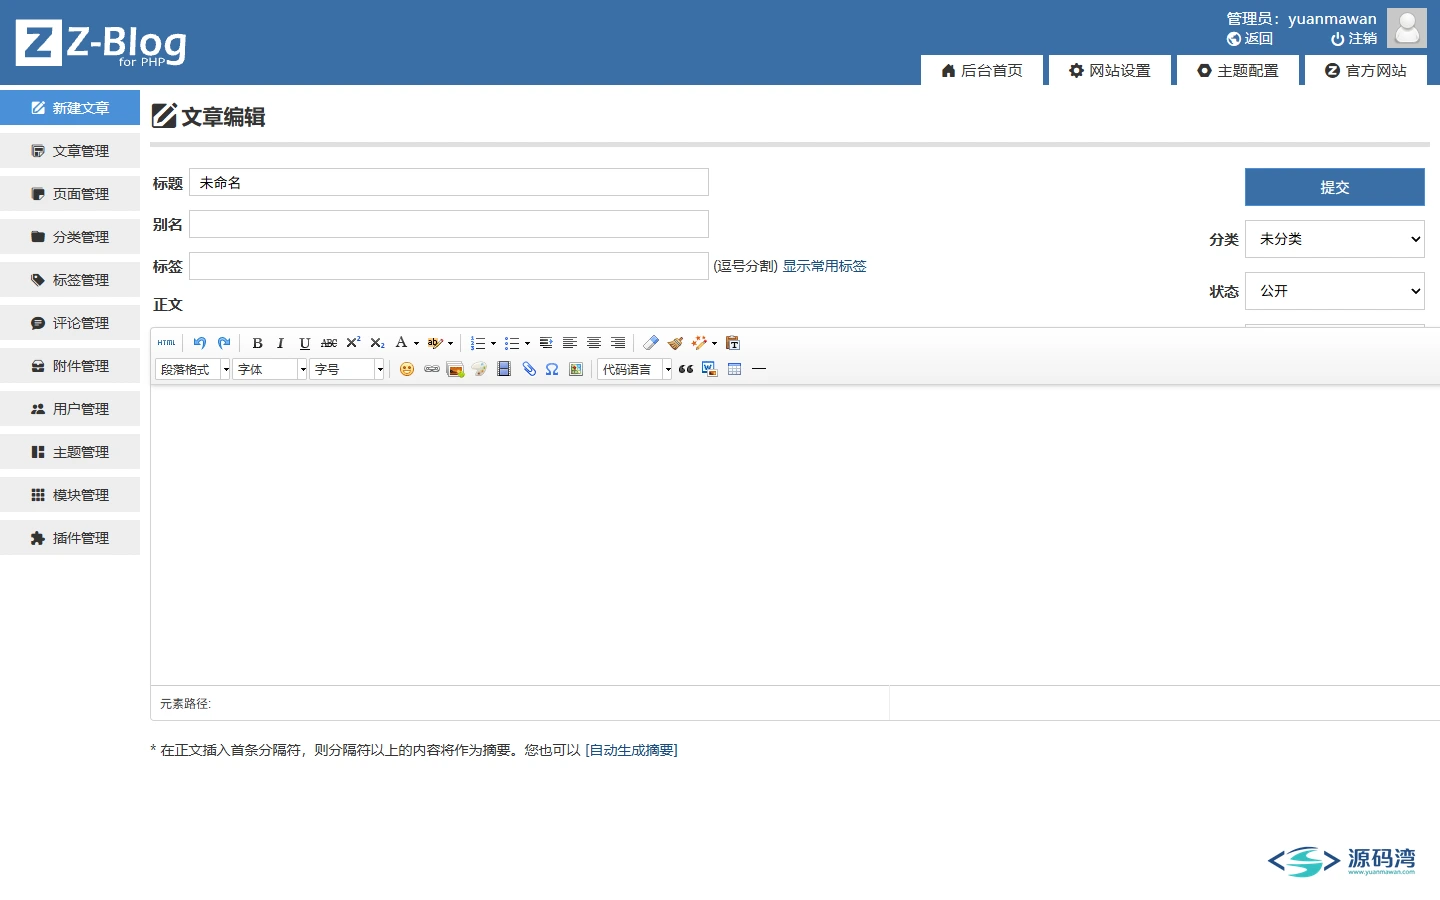Insert an ordered numbered list
The width and height of the screenshot is (1440, 900).
(x=478, y=343)
